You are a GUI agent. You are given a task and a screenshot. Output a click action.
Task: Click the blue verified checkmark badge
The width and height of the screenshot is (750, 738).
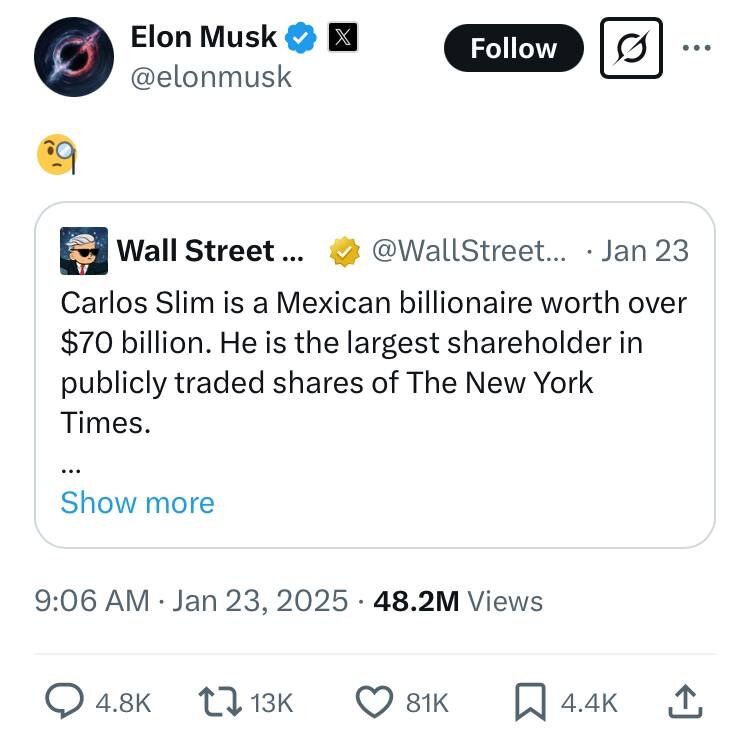click(x=300, y=39)
